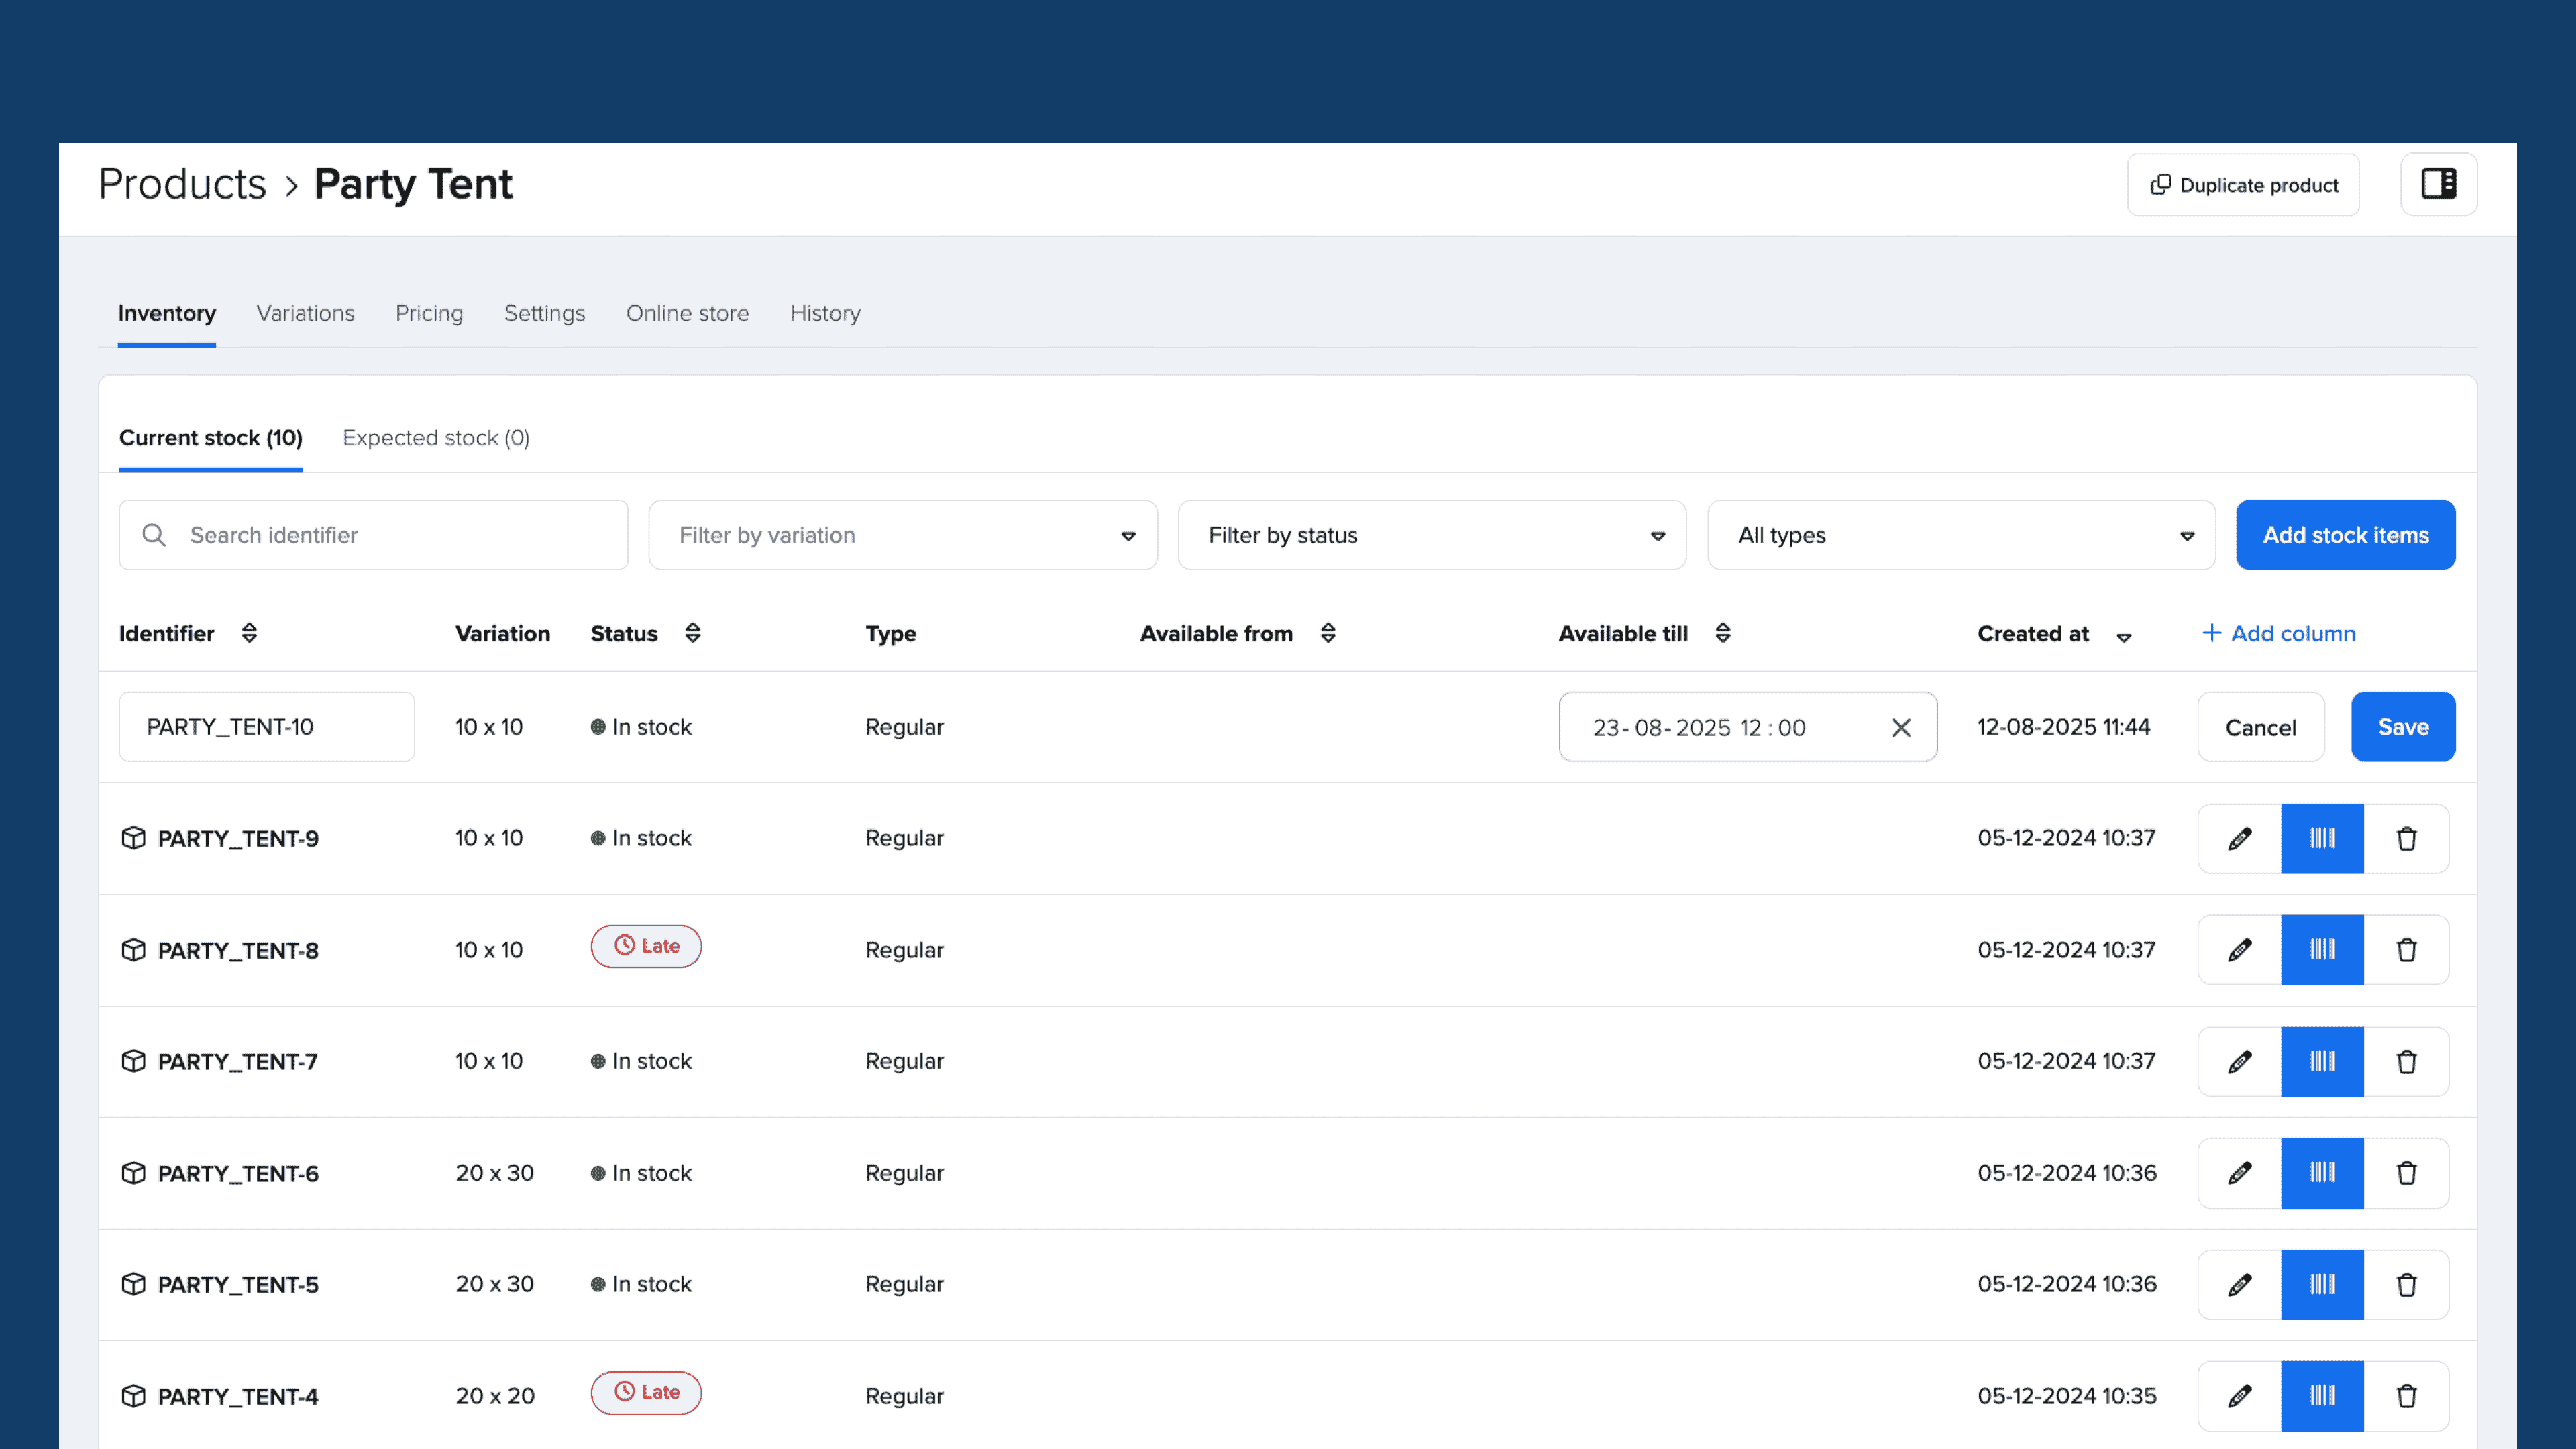Toggle sorting on the Available from column
Image resolution: width=2576 pixels, height=1449 pixels.
coord(1328,632)
